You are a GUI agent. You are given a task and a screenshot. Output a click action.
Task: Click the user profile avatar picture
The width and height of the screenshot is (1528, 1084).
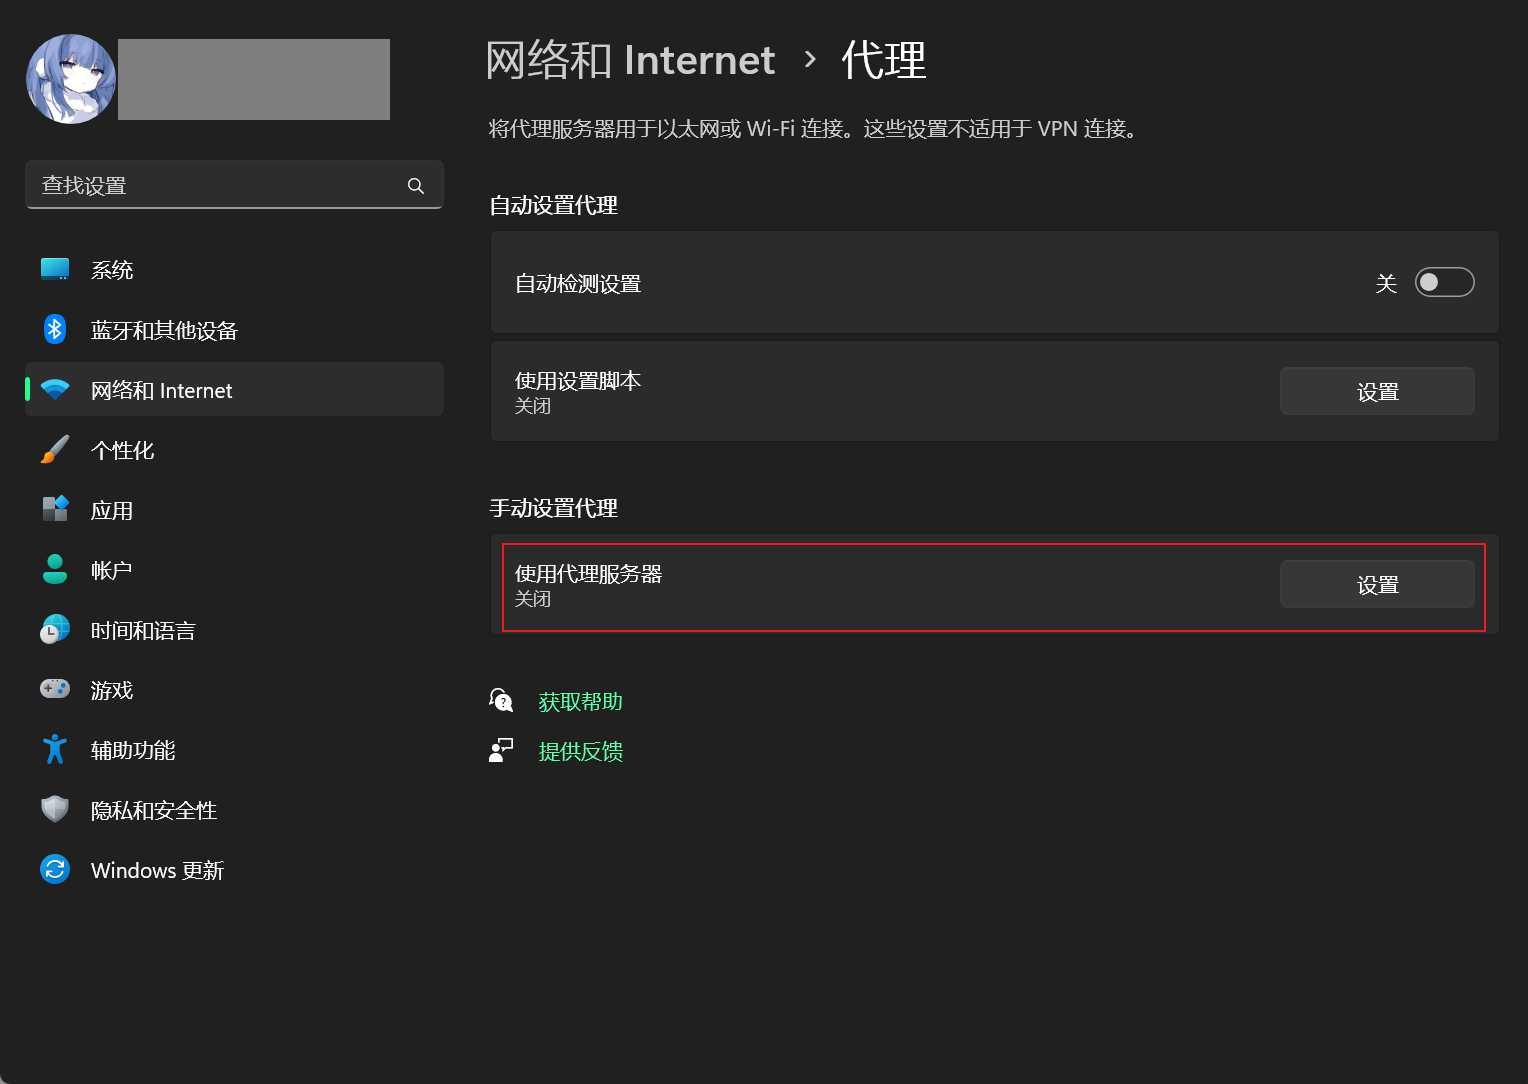coord(71,80)
